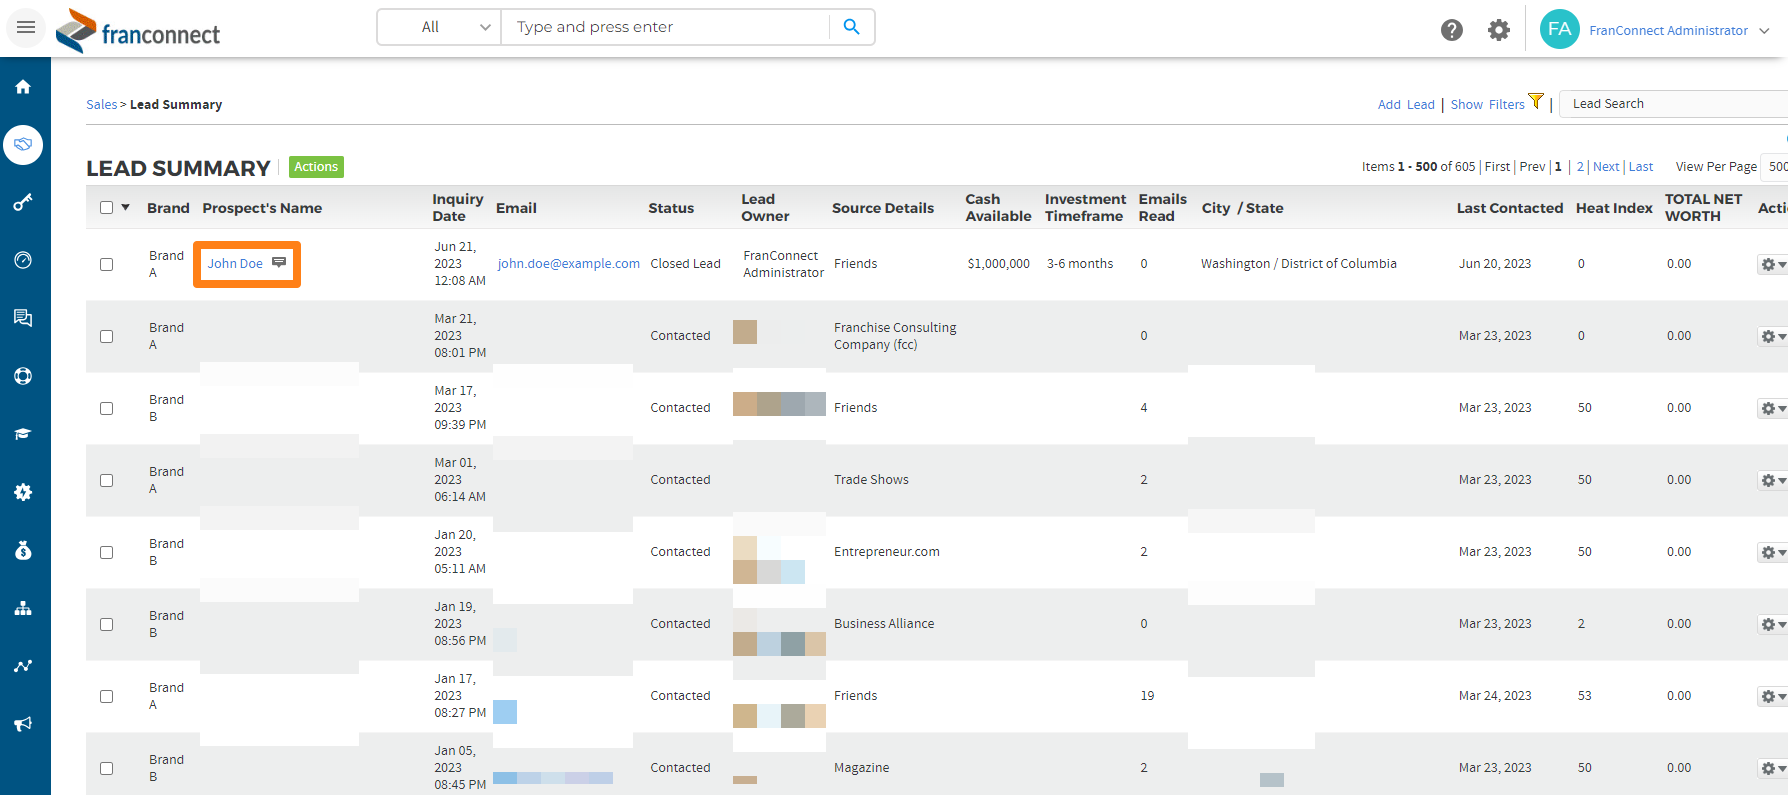Go to page 2 of the lead list
Screen dimensions: 1788x795
point(1580,167)
